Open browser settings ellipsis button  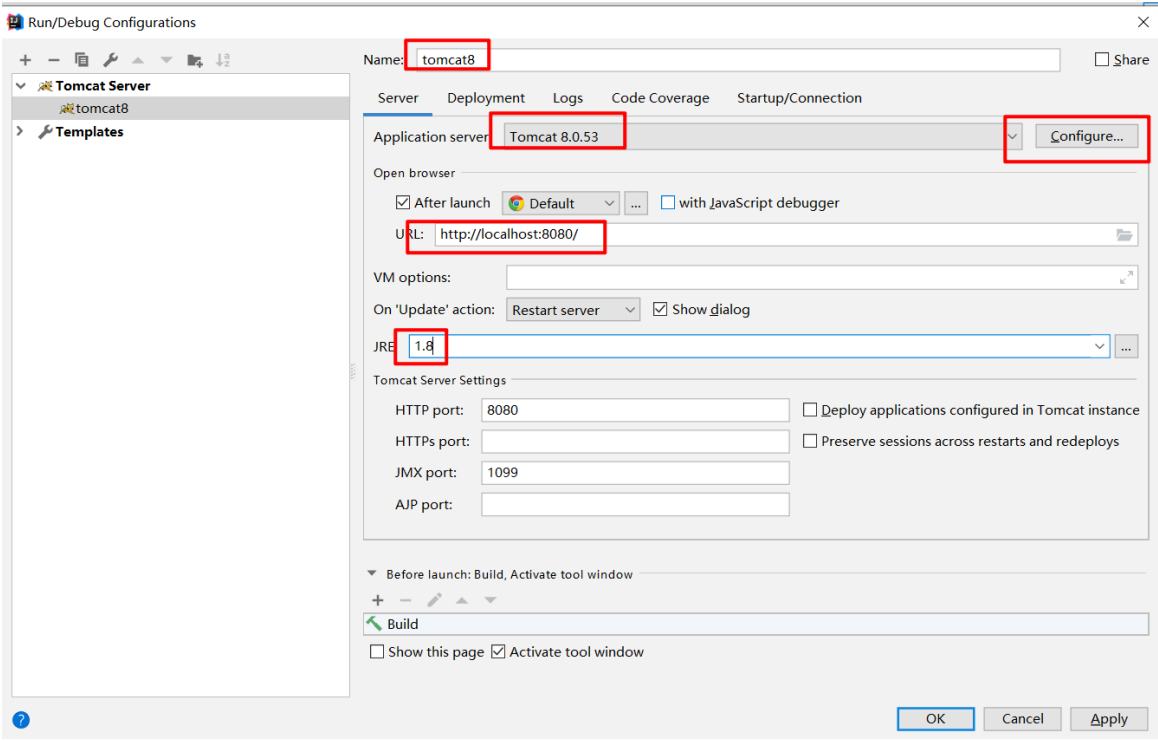(636, 203)
